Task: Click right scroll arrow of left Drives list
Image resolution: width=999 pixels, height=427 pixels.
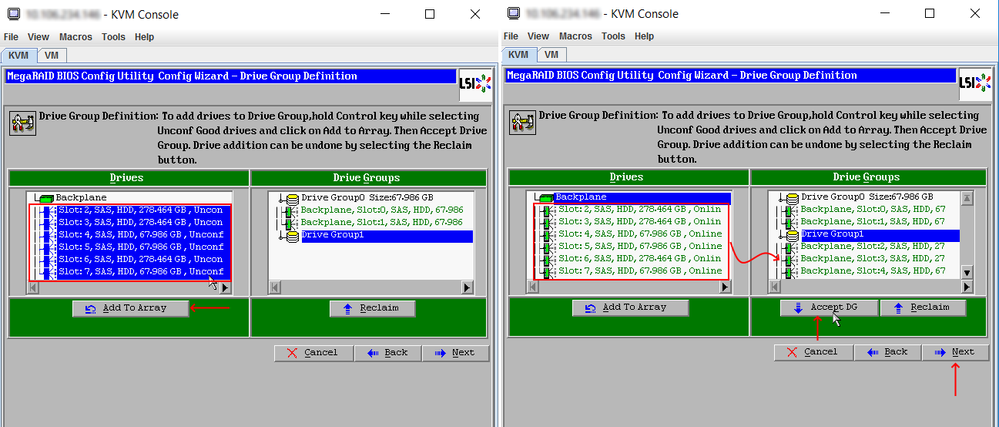Action: tap(225, 288)
